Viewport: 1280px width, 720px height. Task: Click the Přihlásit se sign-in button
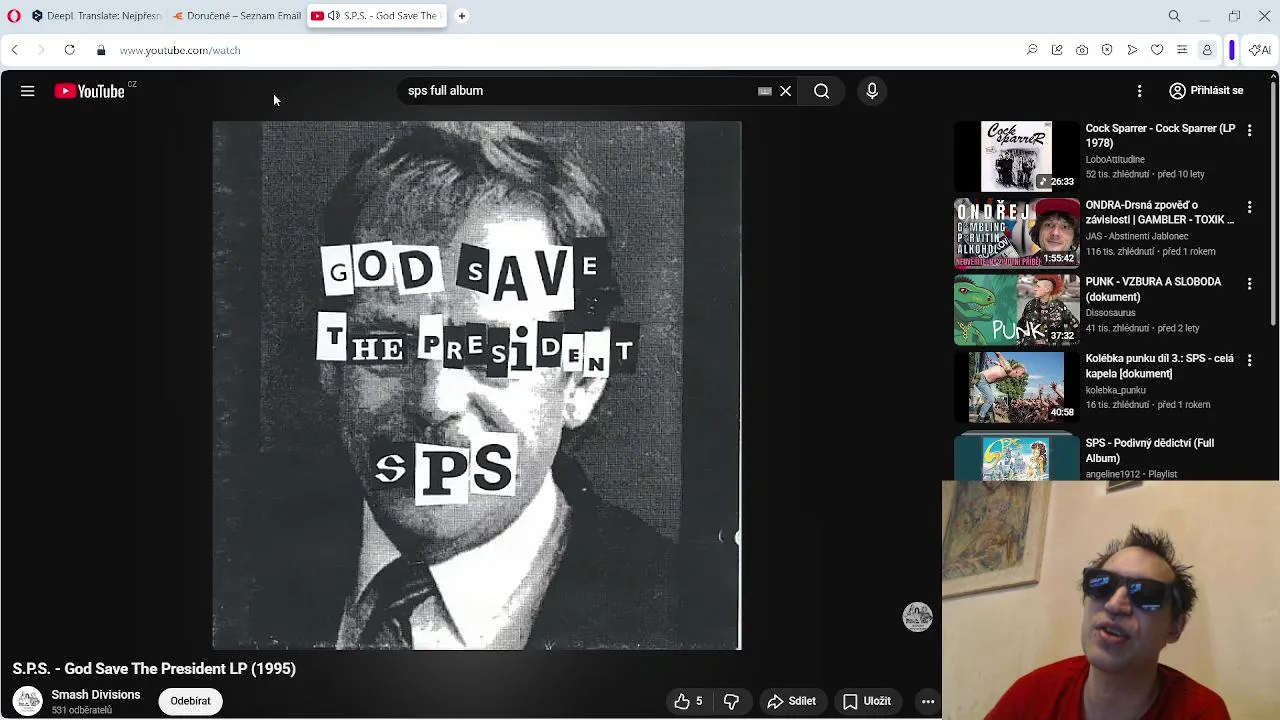[1206, 91]
